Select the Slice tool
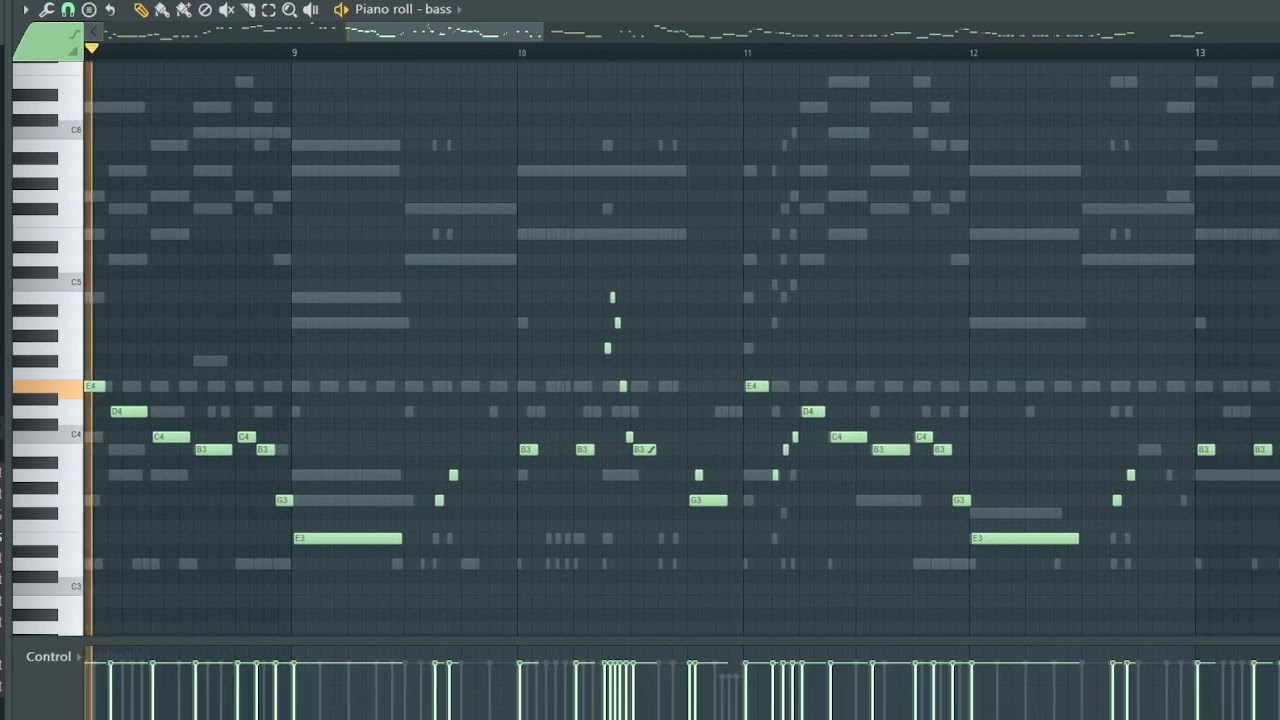The height and width of the screenshot is (720, 1280). (x=248, y=10)
